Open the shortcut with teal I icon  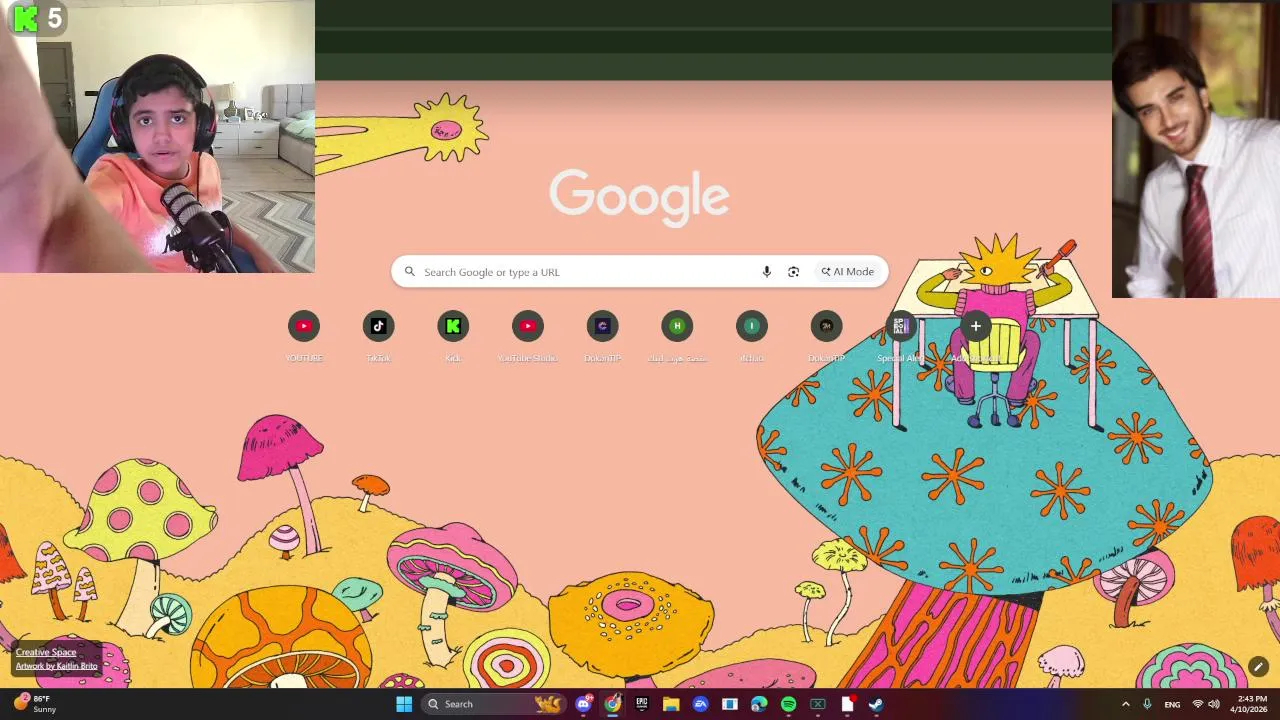click(751, 336)
